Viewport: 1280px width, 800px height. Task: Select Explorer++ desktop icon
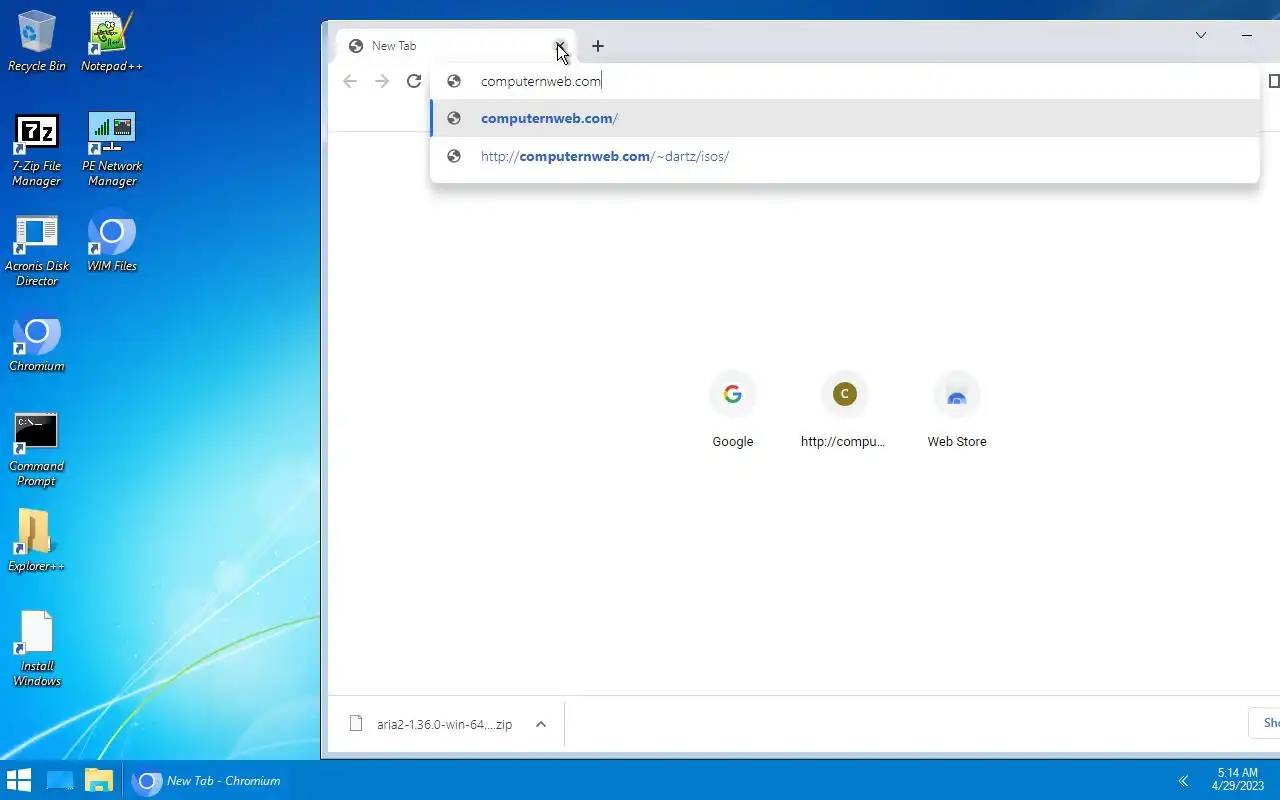pos(37,541)
